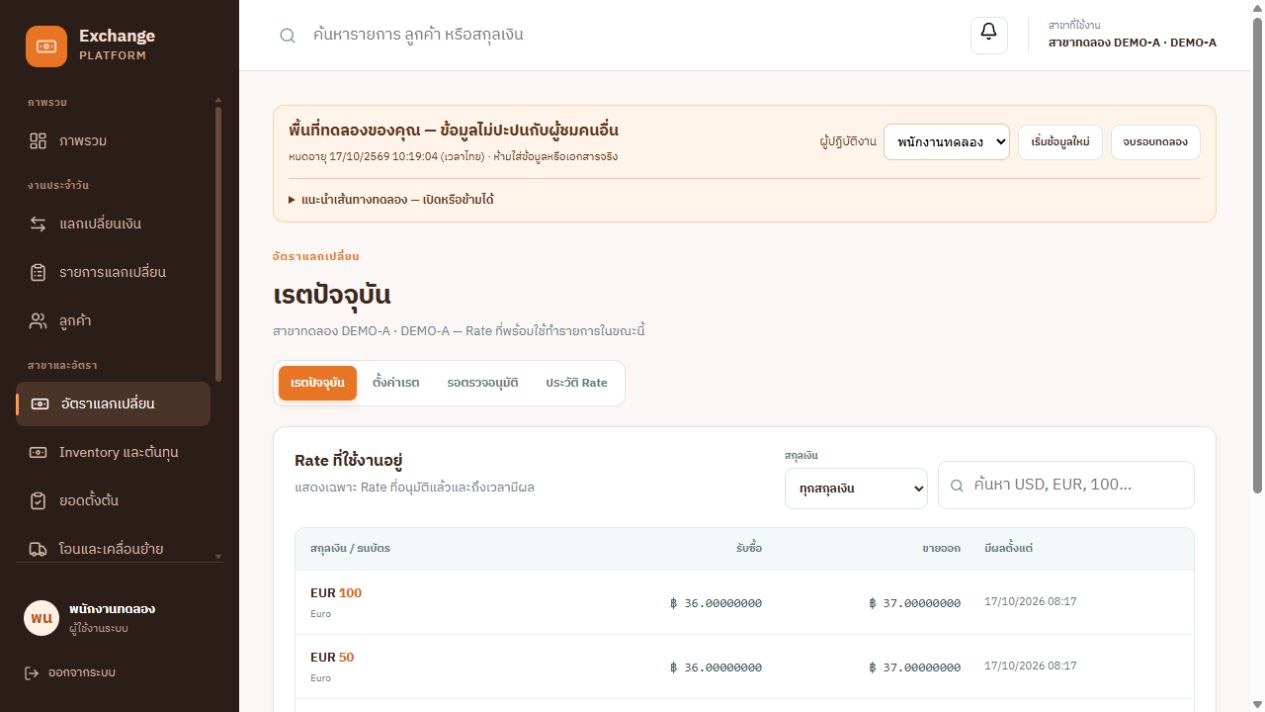Open รายการแลกเปลี่ยน in the sidebar

tap(113, 272)
